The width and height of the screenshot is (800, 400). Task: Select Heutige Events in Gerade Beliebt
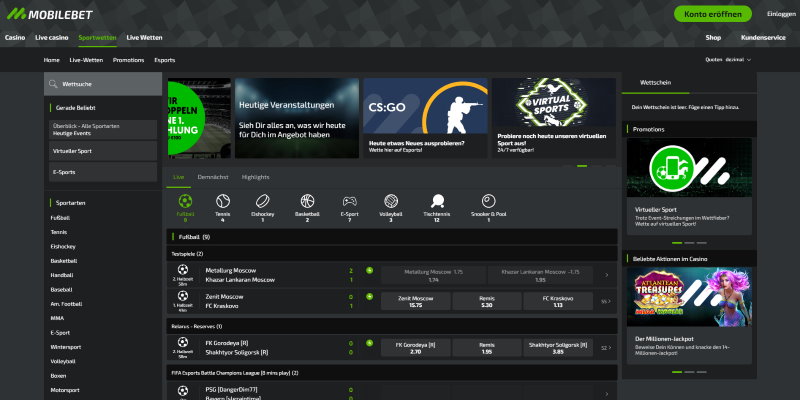tap(103, 130)
